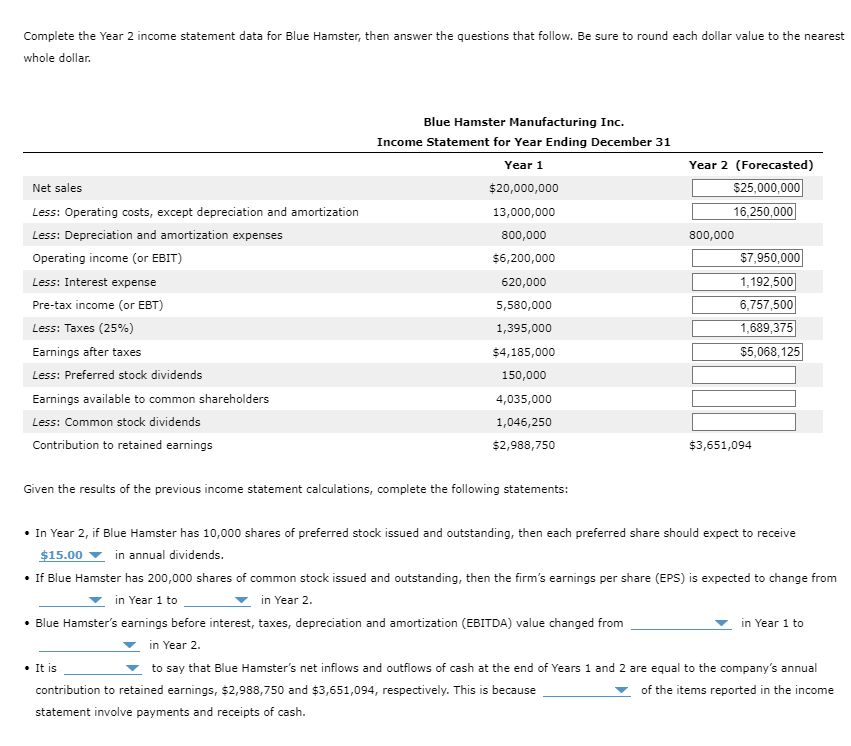Click the Operating income (EBIT) Year 2 field
Viewport: 851px width, 746px height.
tap(745, 258)
